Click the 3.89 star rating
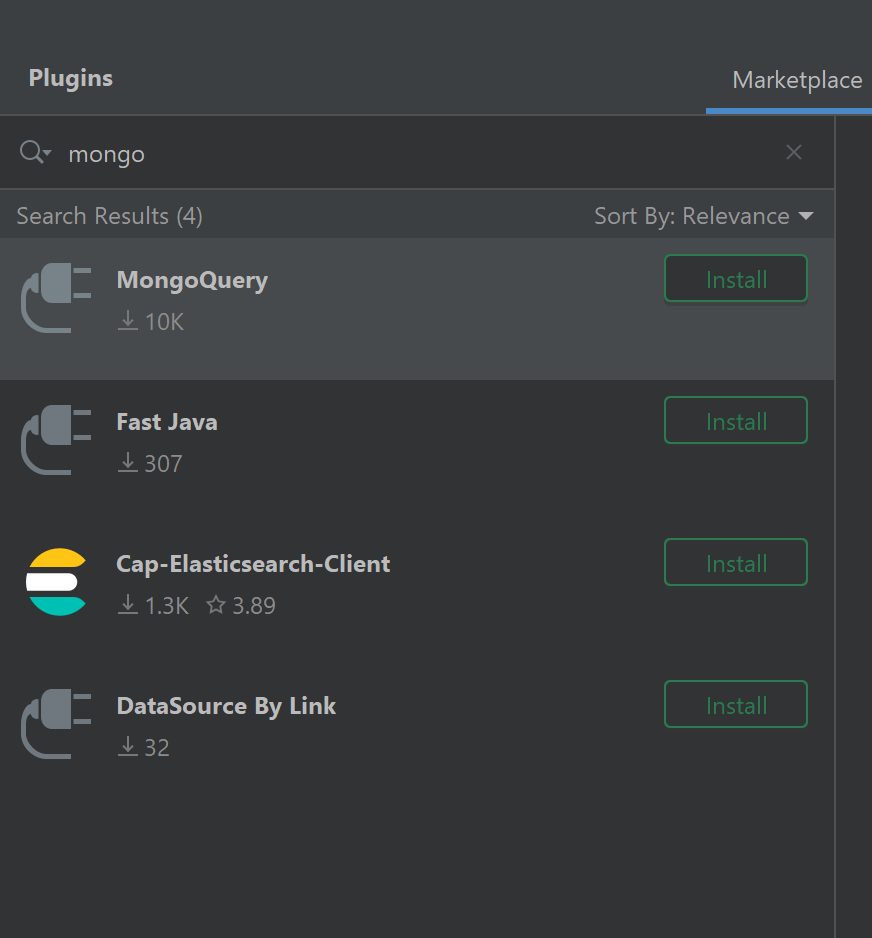The height and width of the screenshot is (938, 872). pos(241,605)
